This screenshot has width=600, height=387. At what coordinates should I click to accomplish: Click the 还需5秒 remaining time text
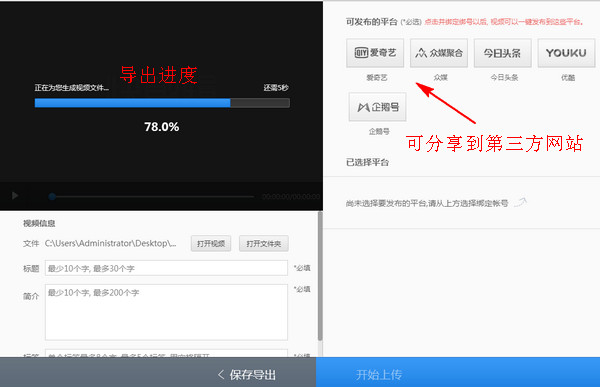click(276, 88)
